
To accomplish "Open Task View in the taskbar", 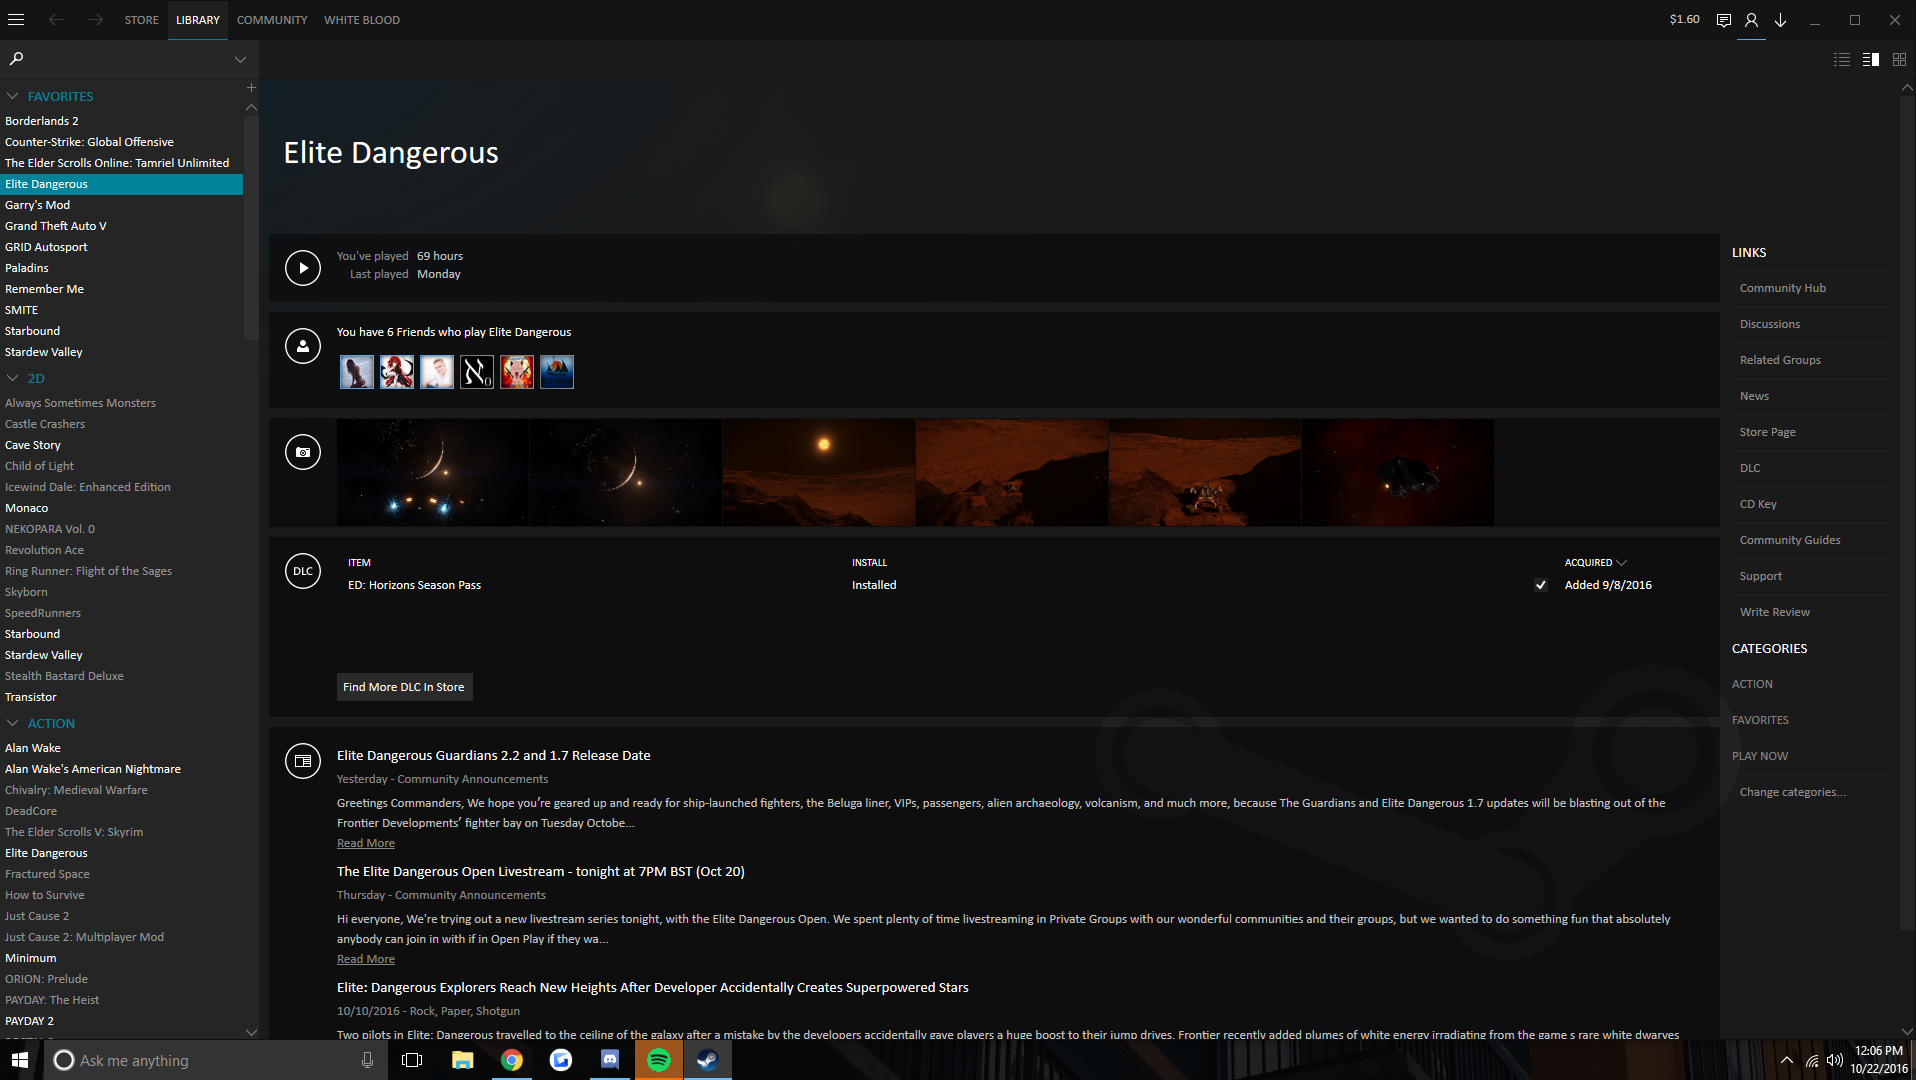I will 412,1060.
